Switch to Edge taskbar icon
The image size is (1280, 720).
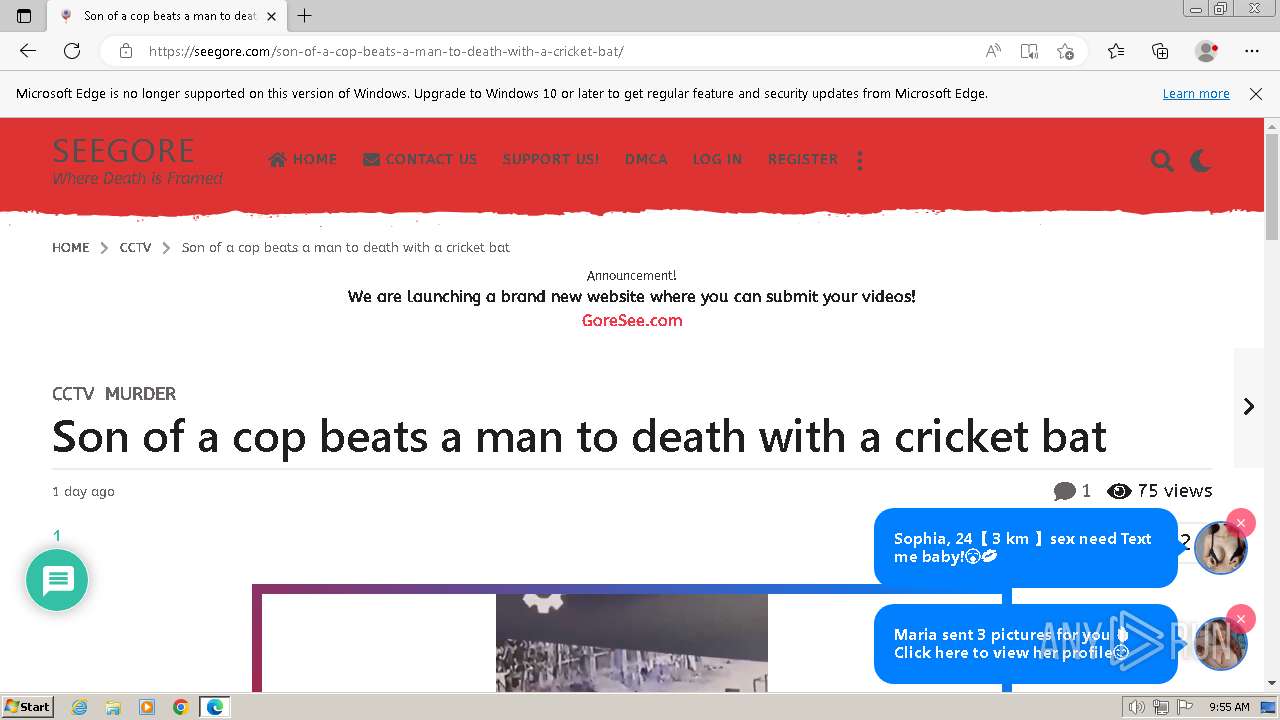[x=215, y=707]
